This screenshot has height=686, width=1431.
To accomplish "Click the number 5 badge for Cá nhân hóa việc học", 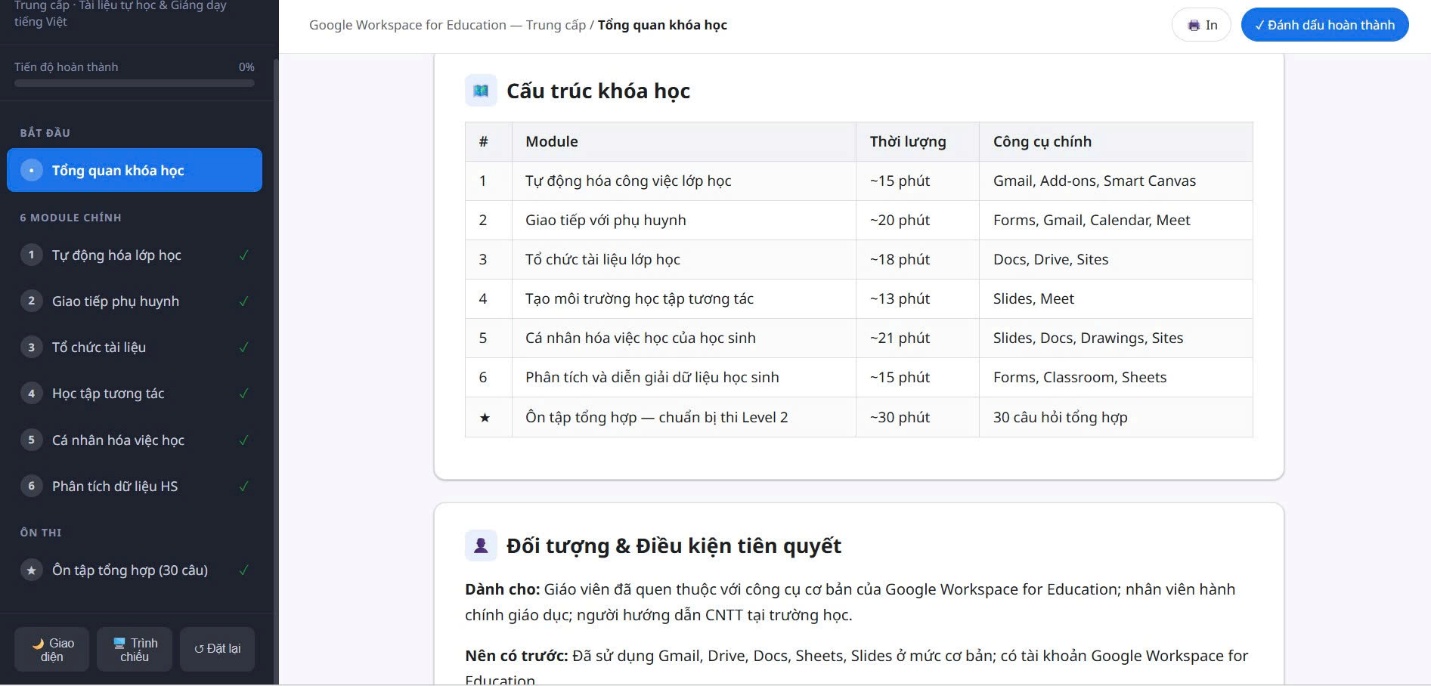I will point(31,440).
